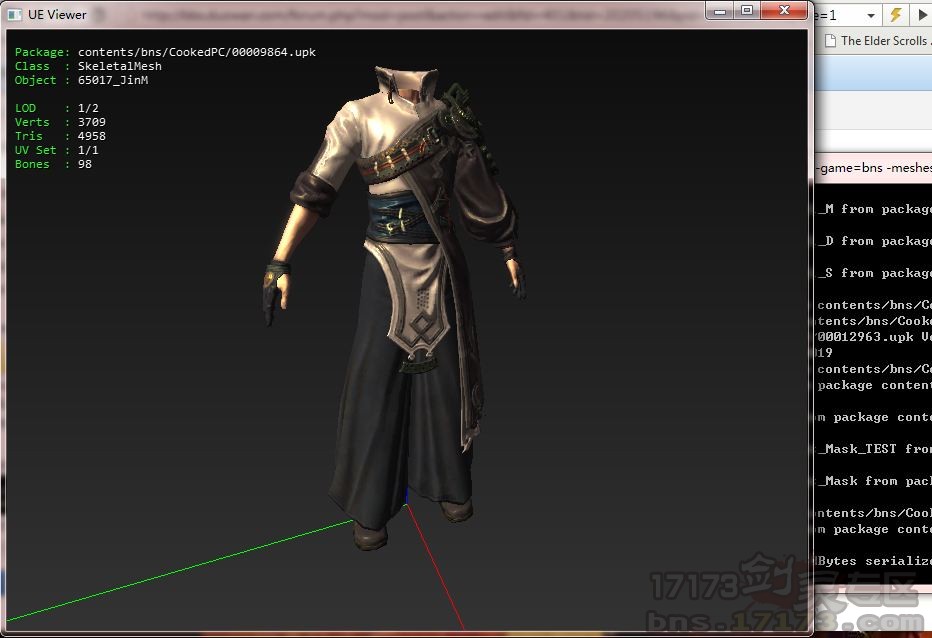
Task: Click the page icon beside The Elder Scrolls
Action: [830, 41]
